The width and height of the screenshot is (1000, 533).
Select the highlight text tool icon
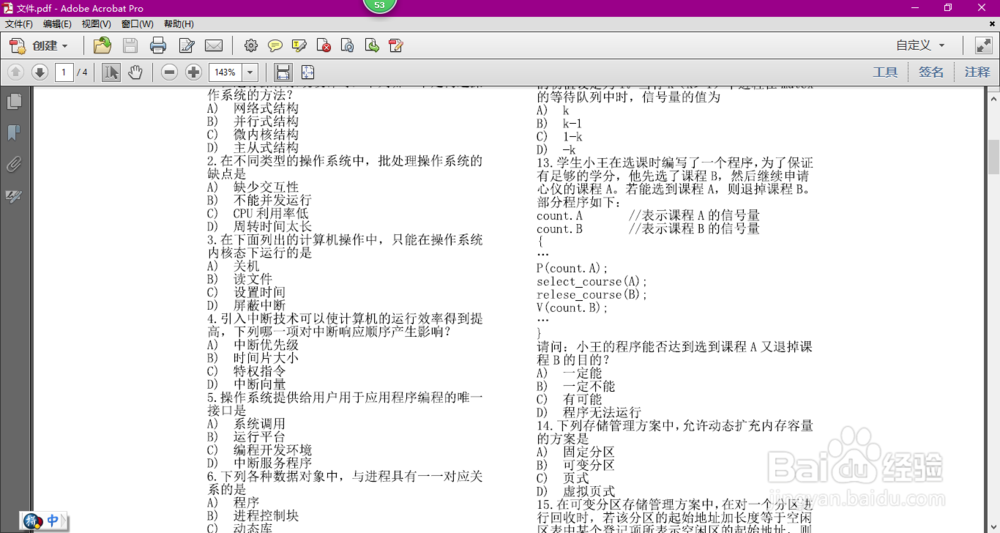pyautogui.click(x=299, y=46)
